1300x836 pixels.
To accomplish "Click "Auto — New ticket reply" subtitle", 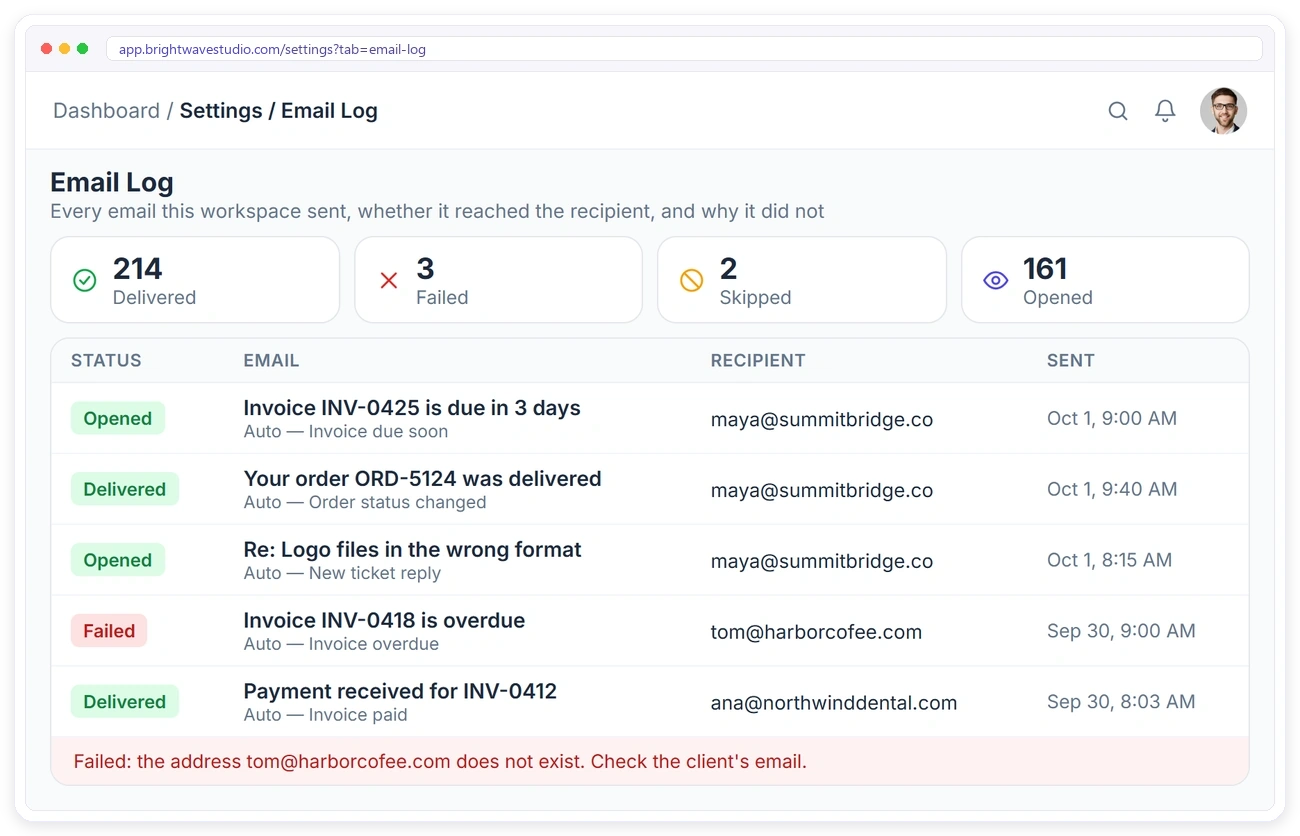I will (342, 574).
